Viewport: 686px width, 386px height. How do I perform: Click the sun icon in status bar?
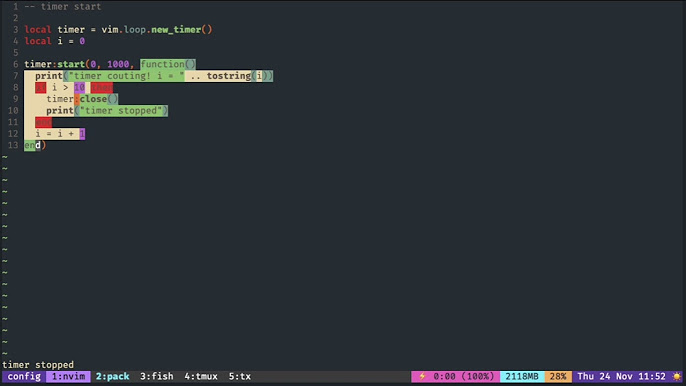(x=676, y=376)
